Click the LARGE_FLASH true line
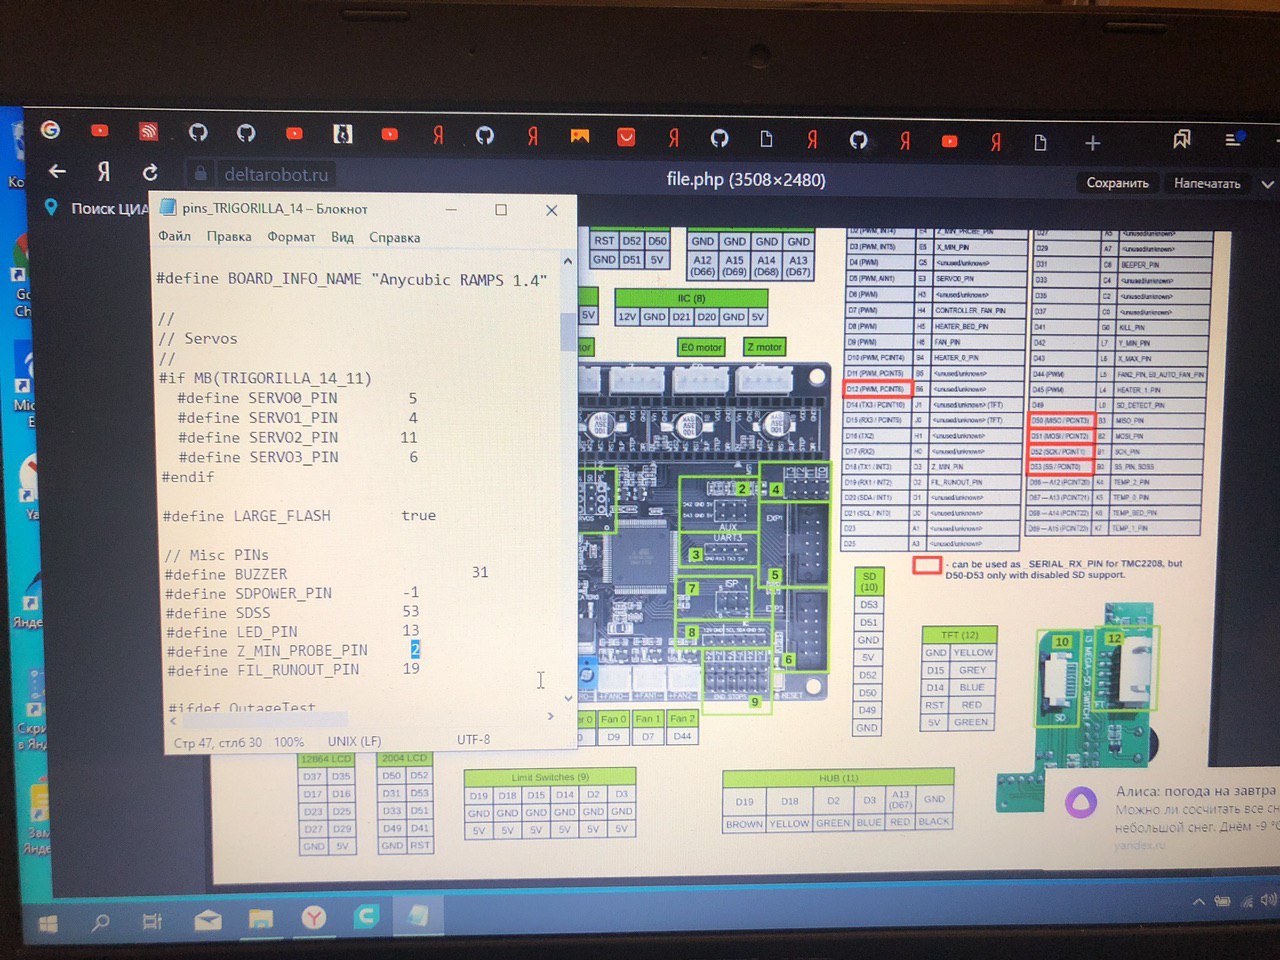The height and width of the screenshot is (960, 1280). 299,516
